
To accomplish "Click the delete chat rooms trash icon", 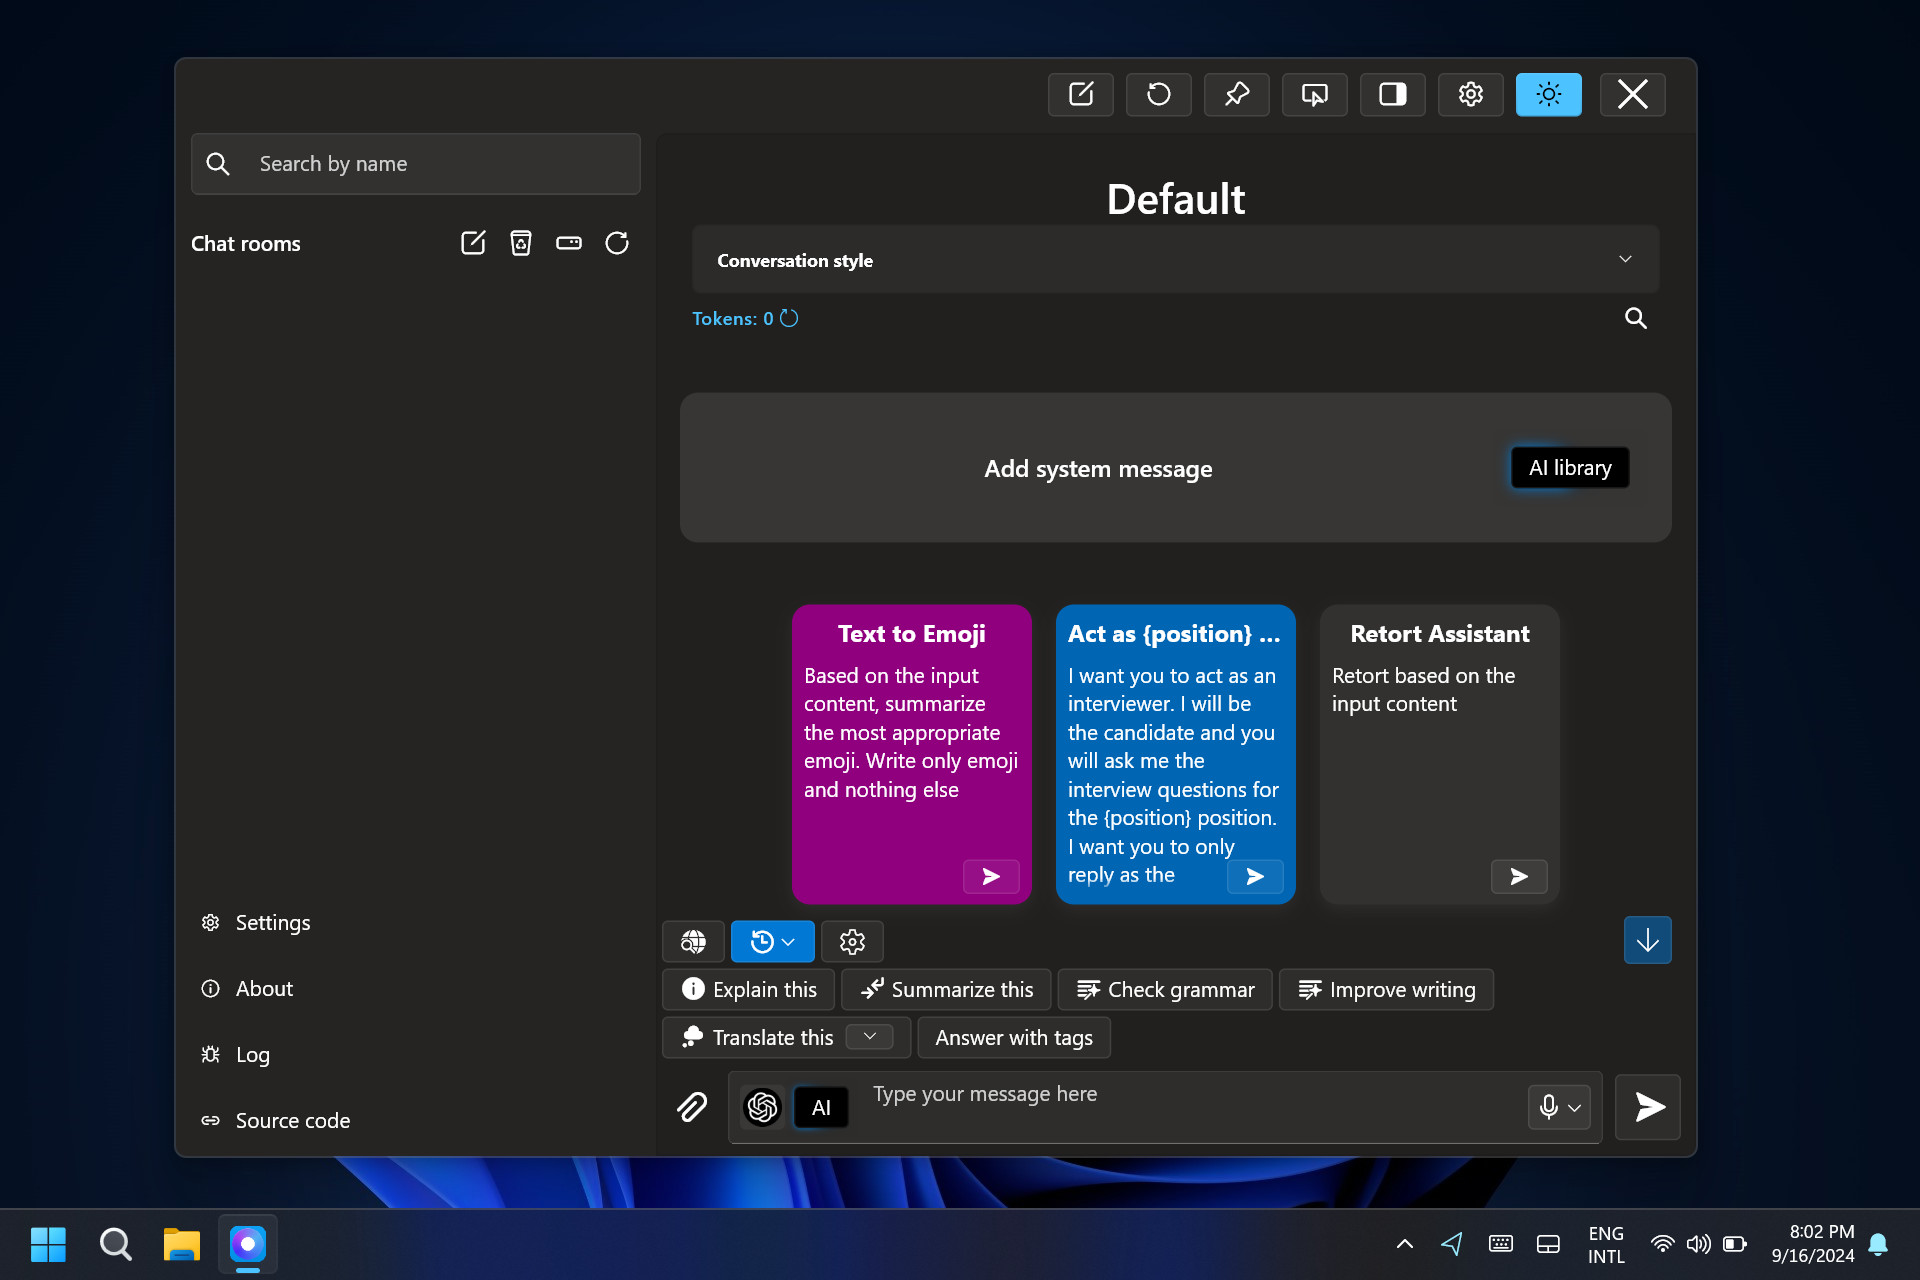I will tap(520, 243).
